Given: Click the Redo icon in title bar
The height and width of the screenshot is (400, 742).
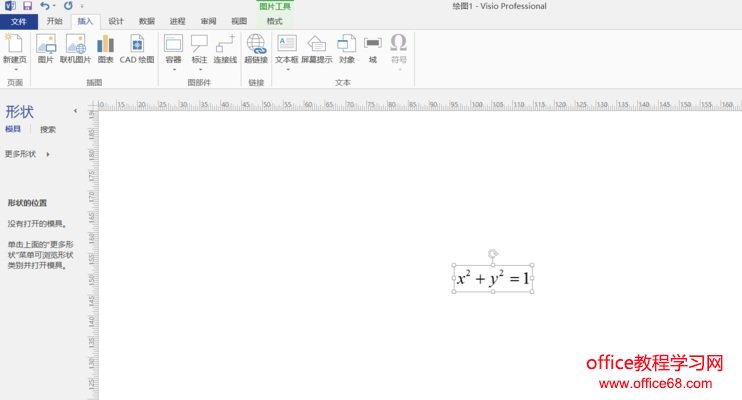Looking at the screenshot, I should coord(68,6).
